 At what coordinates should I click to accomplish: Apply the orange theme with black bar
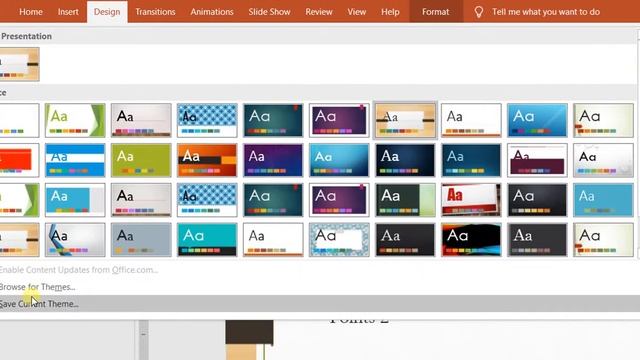coord(207,160)
